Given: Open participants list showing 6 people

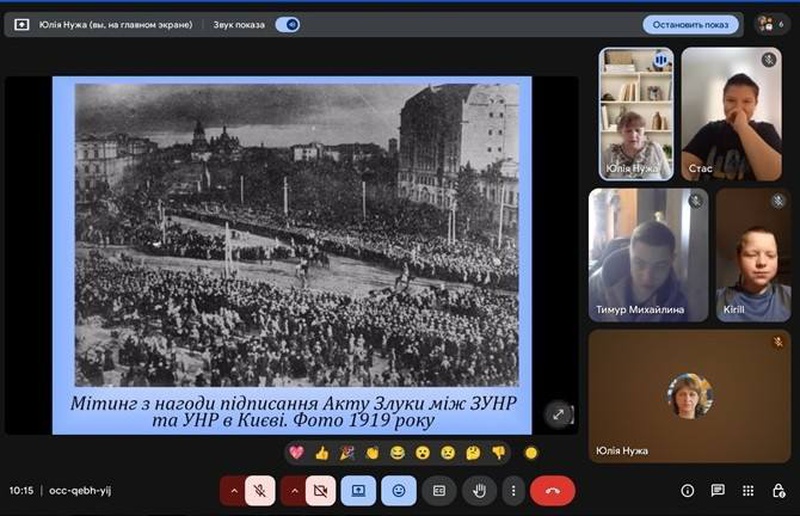Looking at the screenshot, I should pyautogui.click(x=771, y=24).
